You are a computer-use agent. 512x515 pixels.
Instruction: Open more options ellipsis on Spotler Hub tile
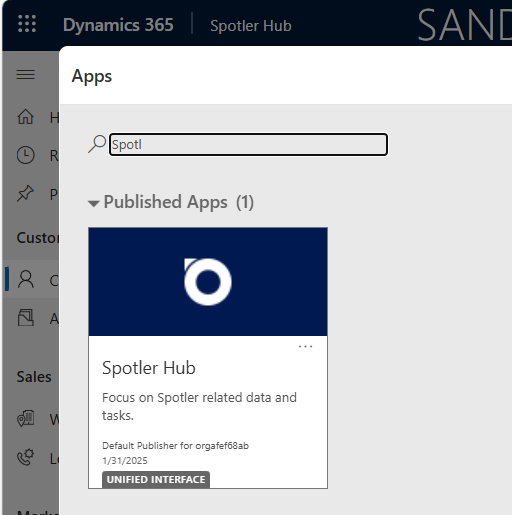pyautogui.click(x=305, y=347)
